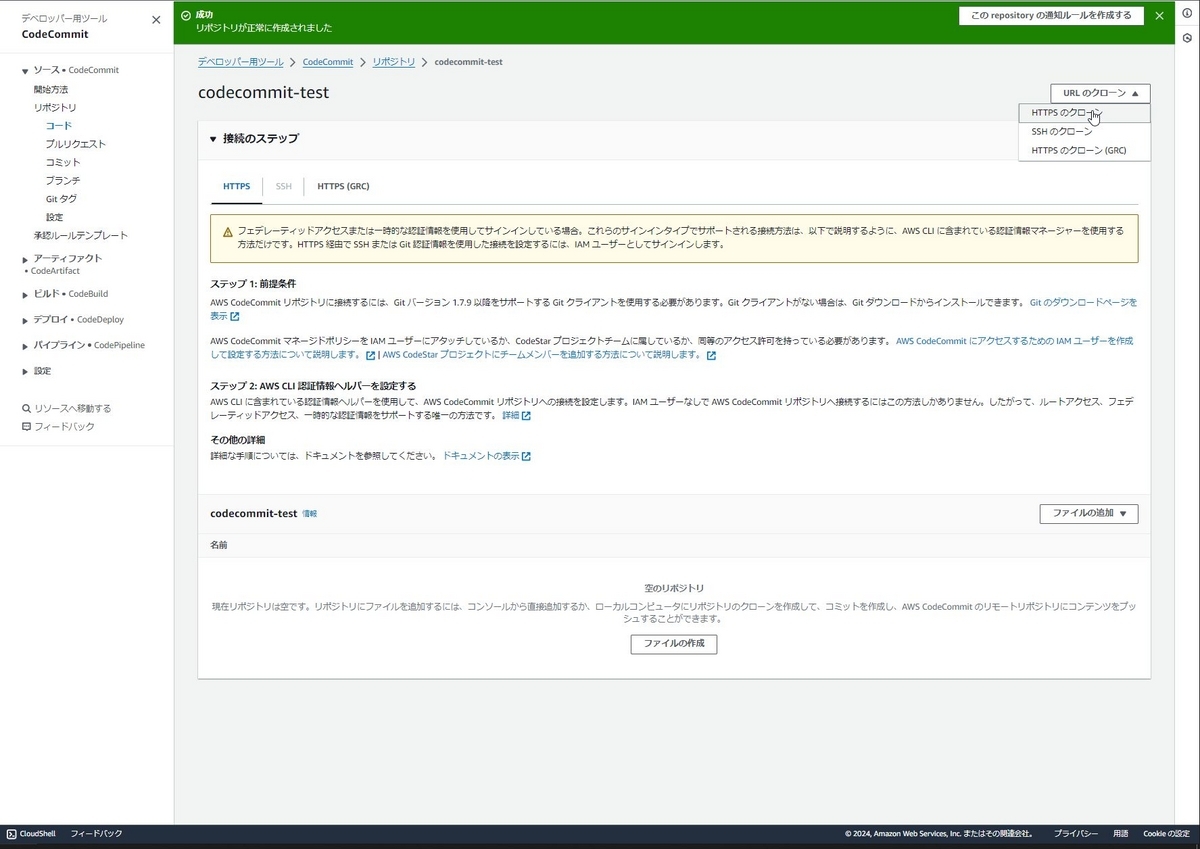Click the ファイルの作成 button
This screenshot has height=849, width=1200.
[x=674, y=644]
